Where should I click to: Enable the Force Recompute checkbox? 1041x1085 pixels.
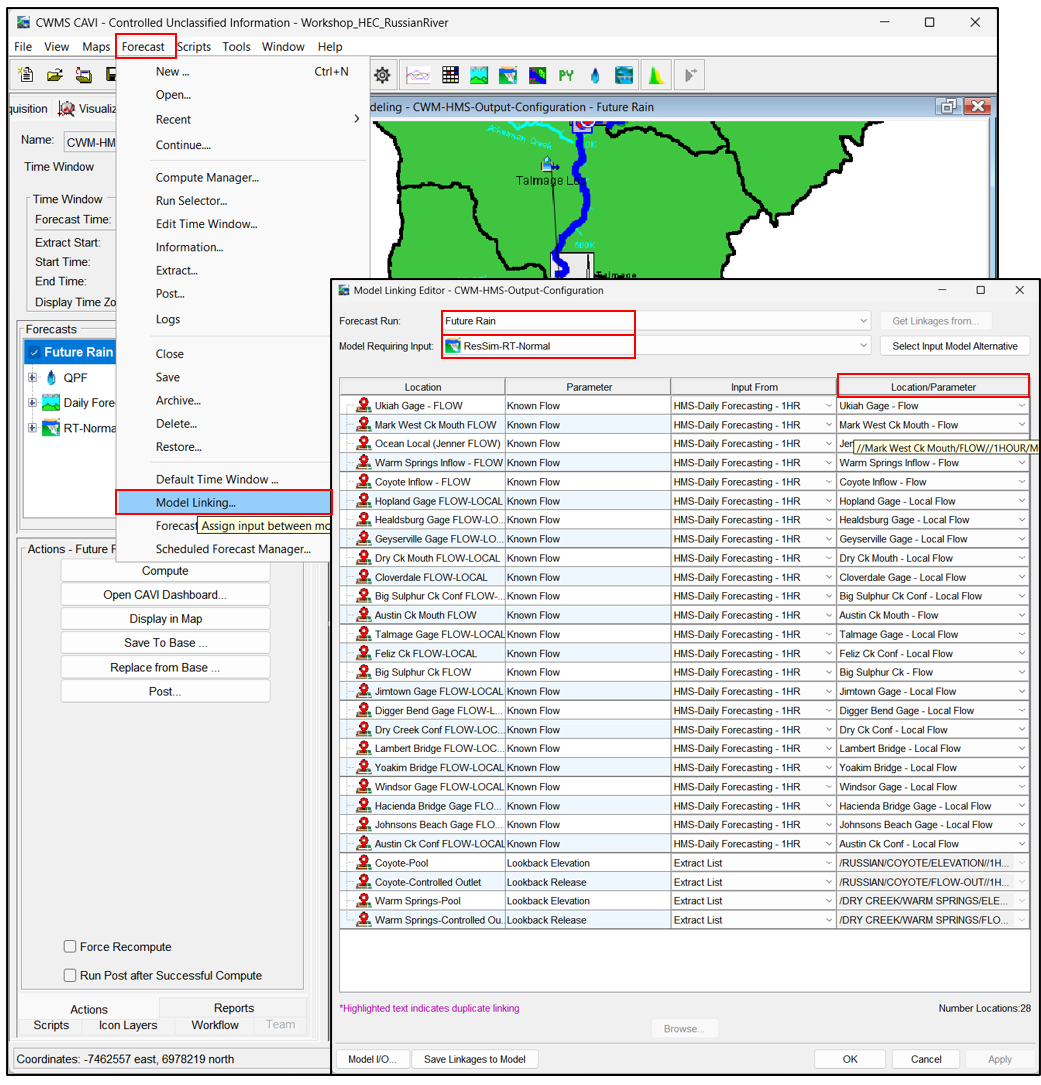pos(70,946)
